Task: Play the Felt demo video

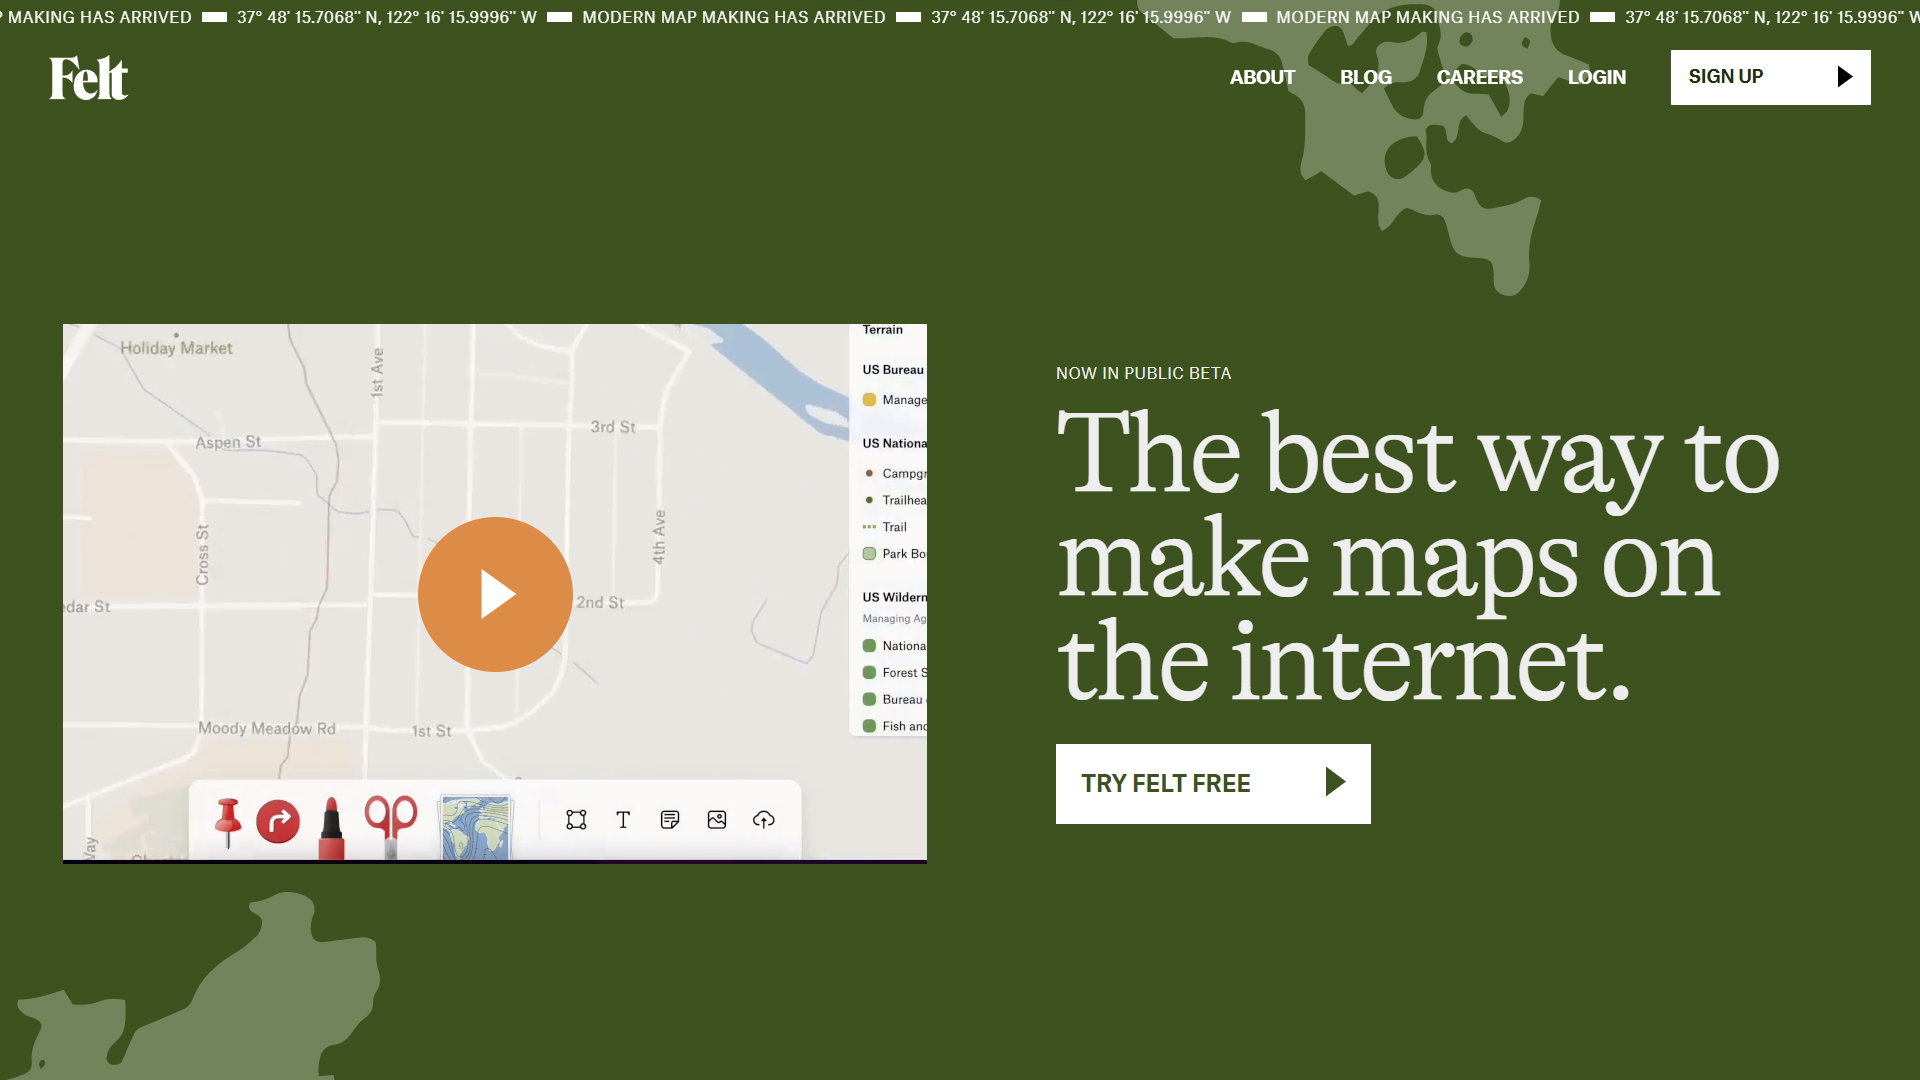Action: click(495, 594)
